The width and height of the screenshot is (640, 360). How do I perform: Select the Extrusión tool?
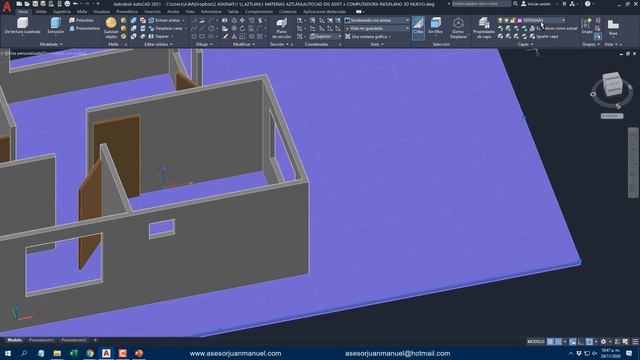[x=56, y=26]
